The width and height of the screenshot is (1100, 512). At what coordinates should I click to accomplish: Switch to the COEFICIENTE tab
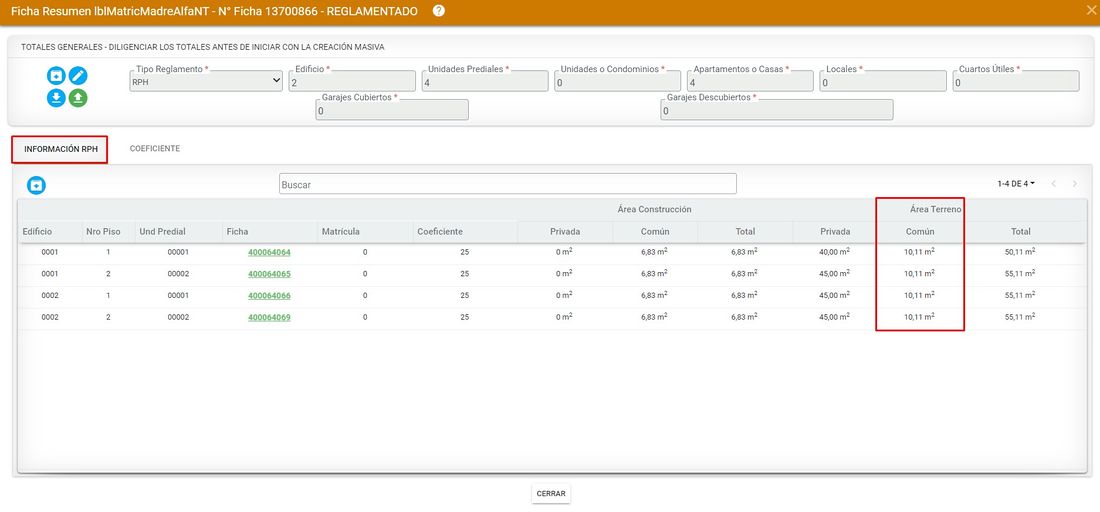[x=155, y=149]
